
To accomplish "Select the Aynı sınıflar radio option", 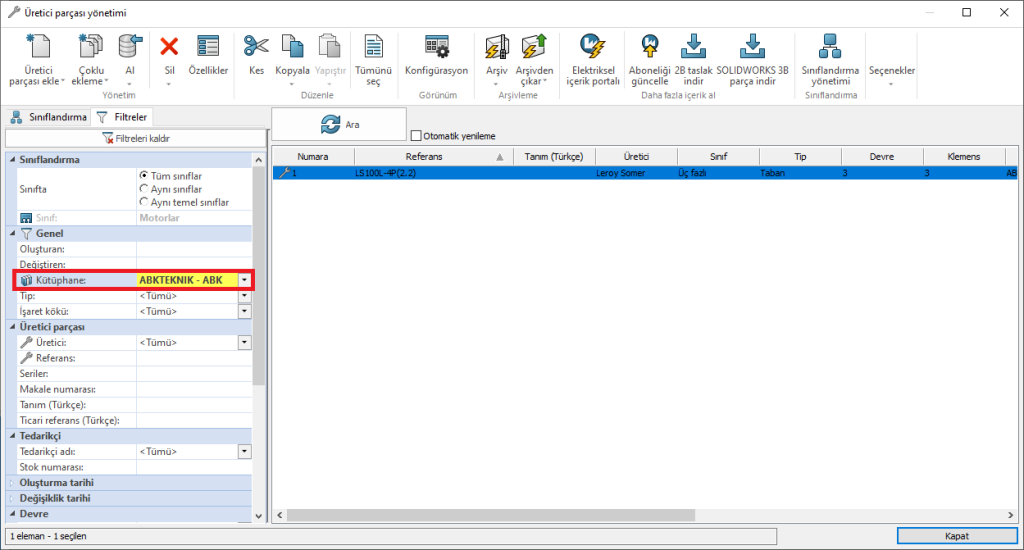I will (x=144, y=189).
